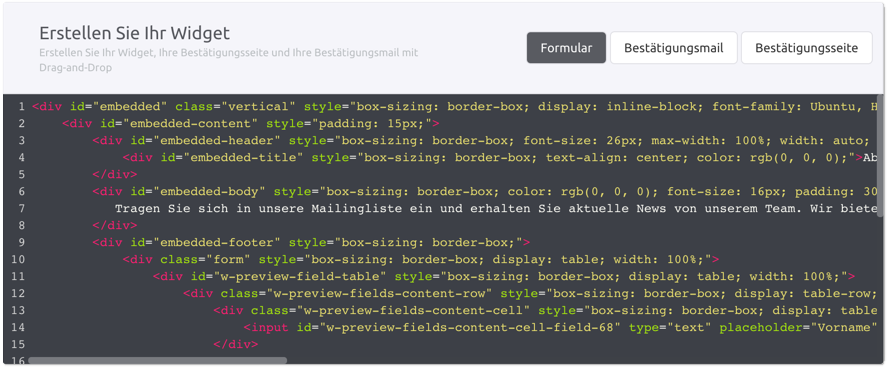Click the w-preview-field-table div line
Image resolution: width=887 pixels, height=368 pixels.
tap(503, 276)
